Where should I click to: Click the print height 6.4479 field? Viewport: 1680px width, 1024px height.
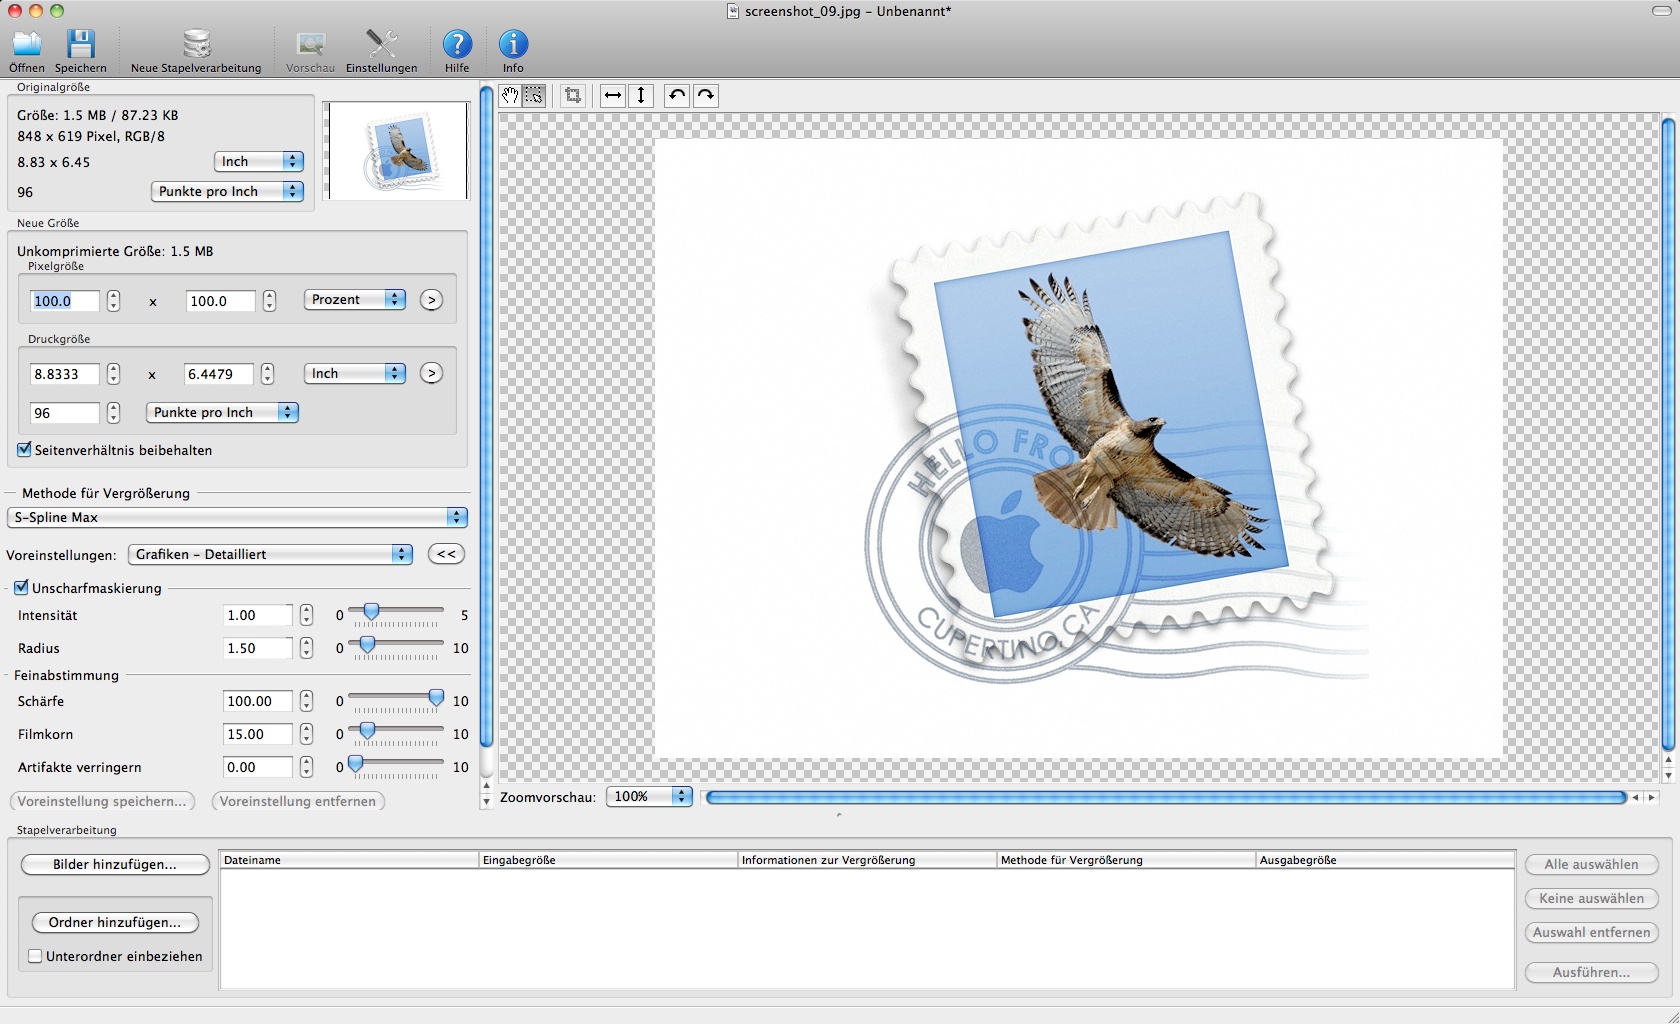click(219, 374)
